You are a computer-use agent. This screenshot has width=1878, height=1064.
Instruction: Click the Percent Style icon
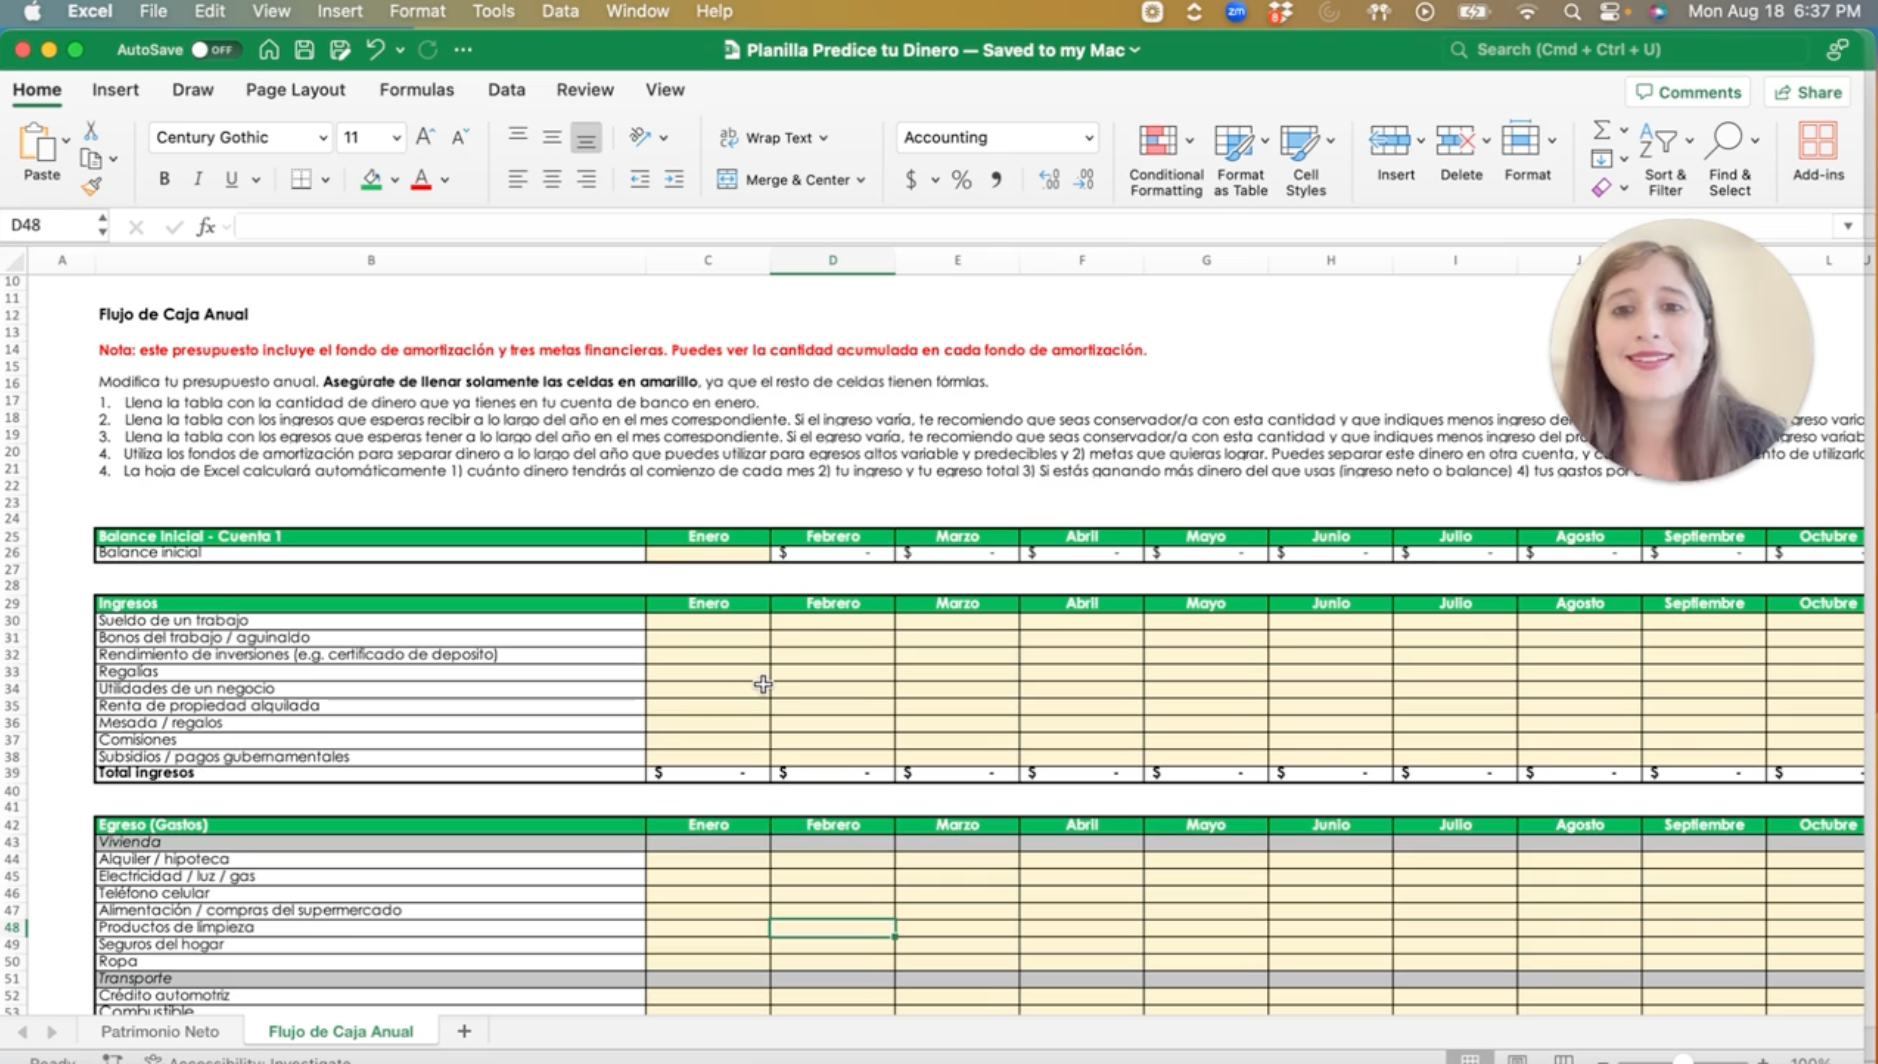tap(961, 180)
